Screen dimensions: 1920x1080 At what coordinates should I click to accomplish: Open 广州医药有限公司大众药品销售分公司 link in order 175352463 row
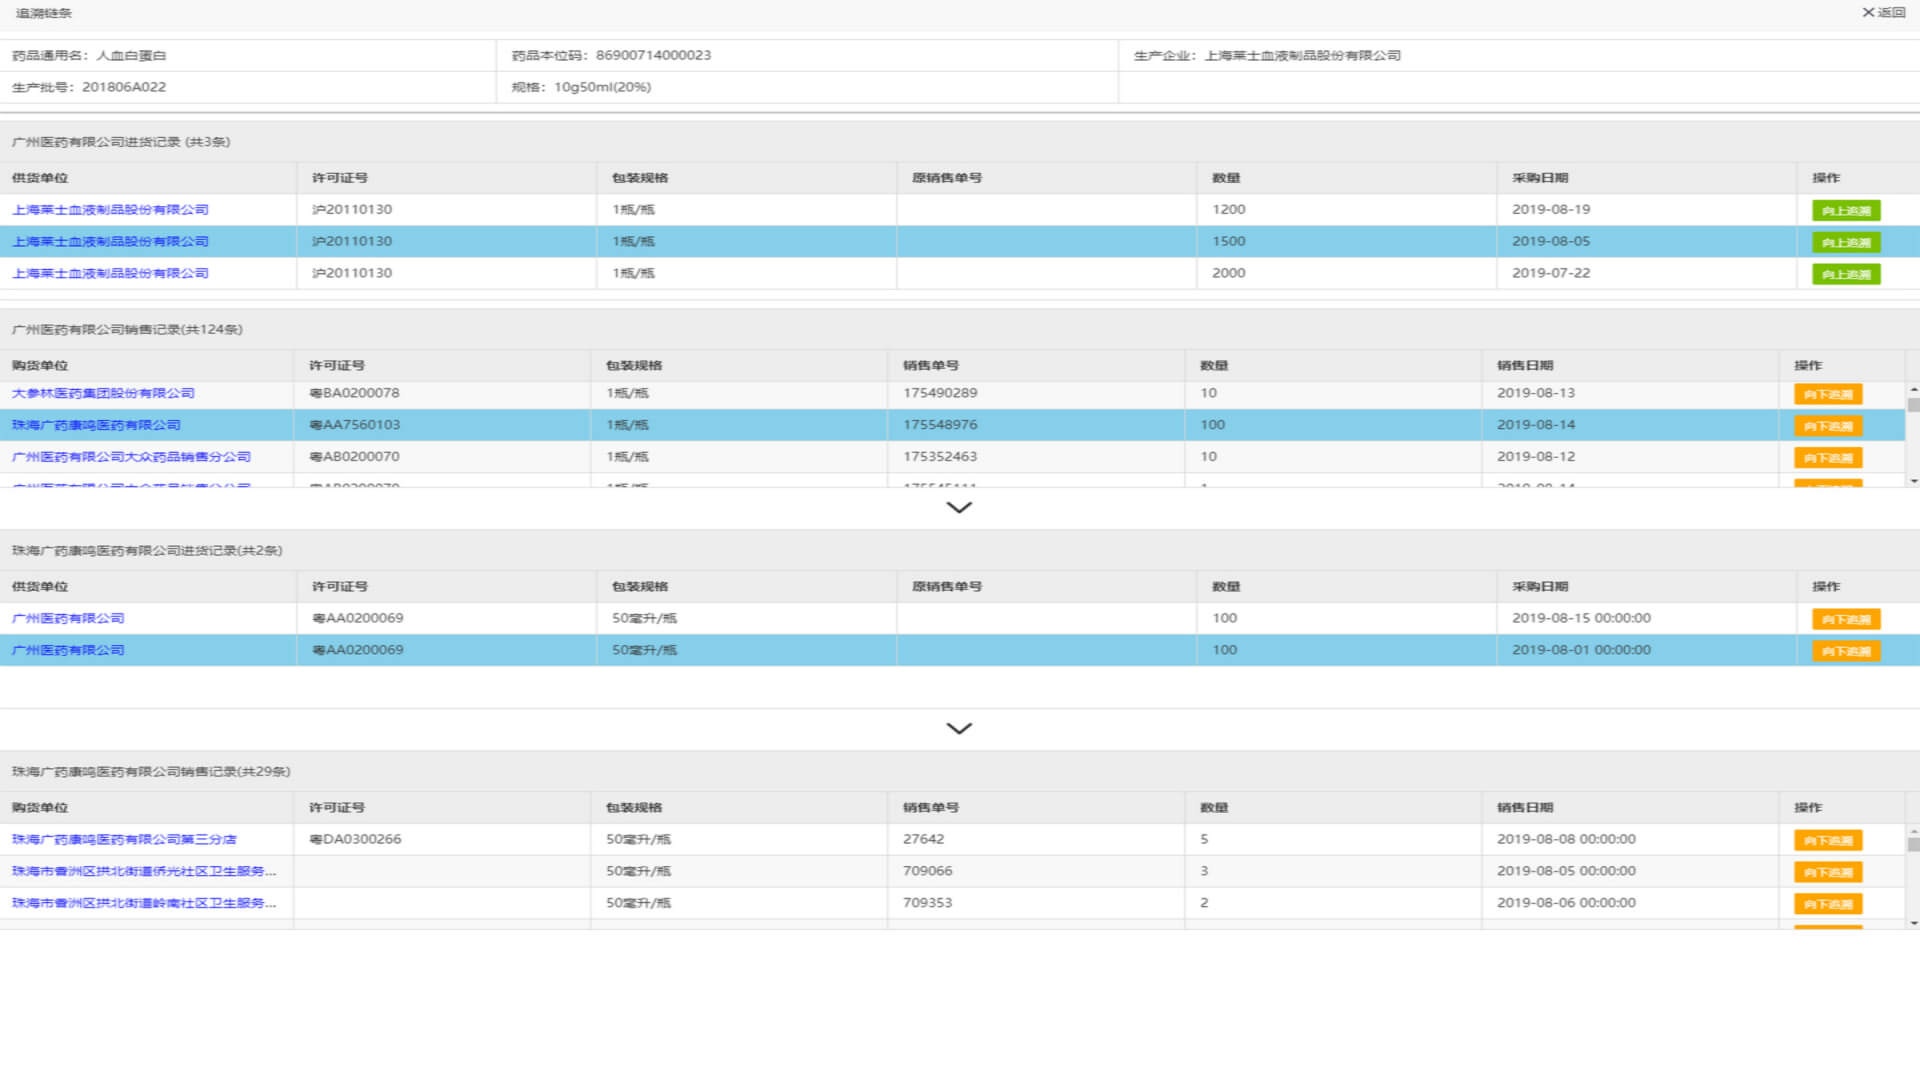click(x=131, y=457)
